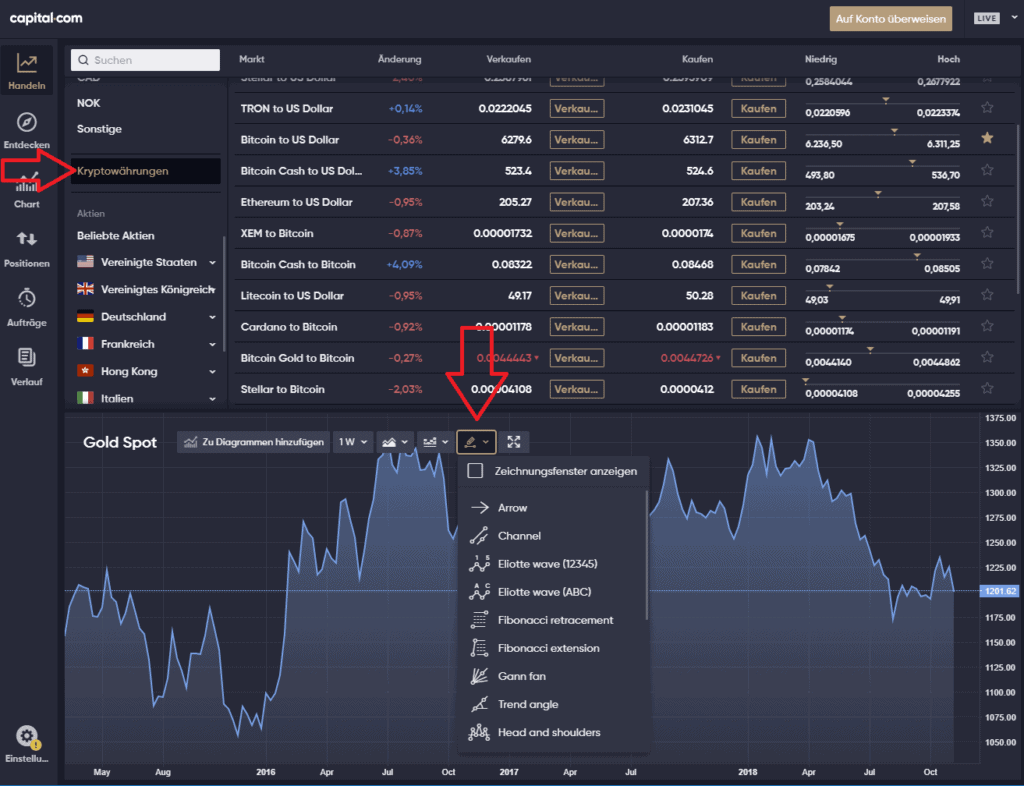Click Verkaufen for Ethereum to US Dollar

[577, 202]
